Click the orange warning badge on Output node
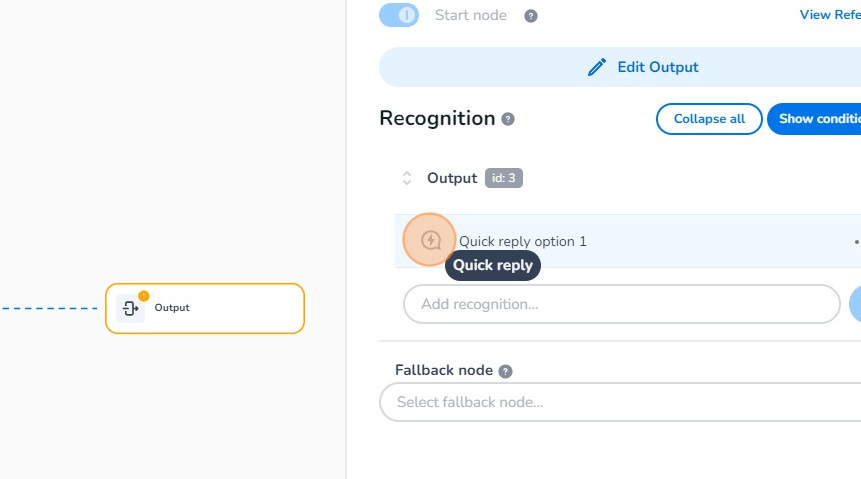This screenshot has width=861, height=479. (143, 296)
